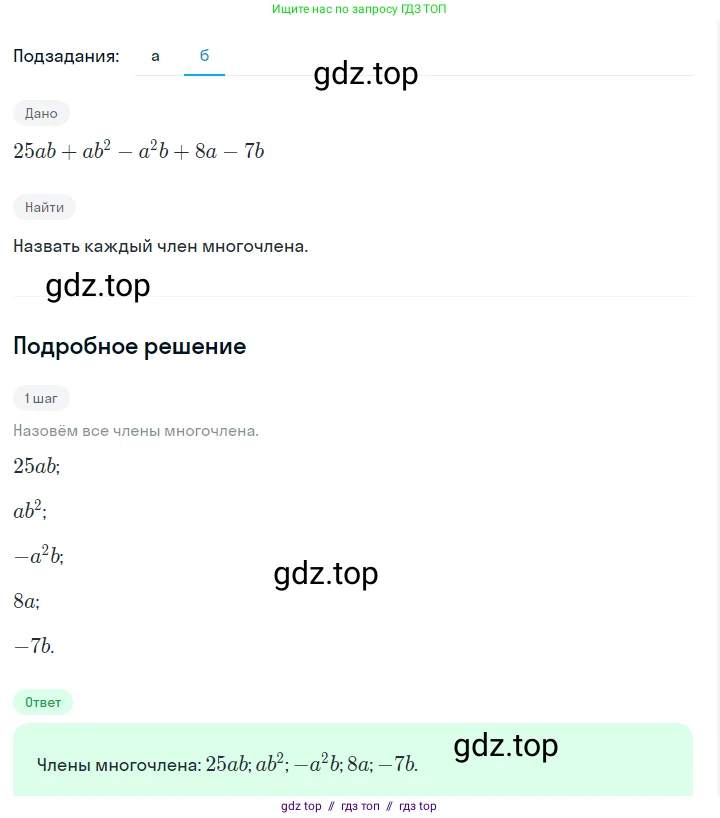
Task: Click the "−7b." term in step 1
Action: [x=34, y=646]
